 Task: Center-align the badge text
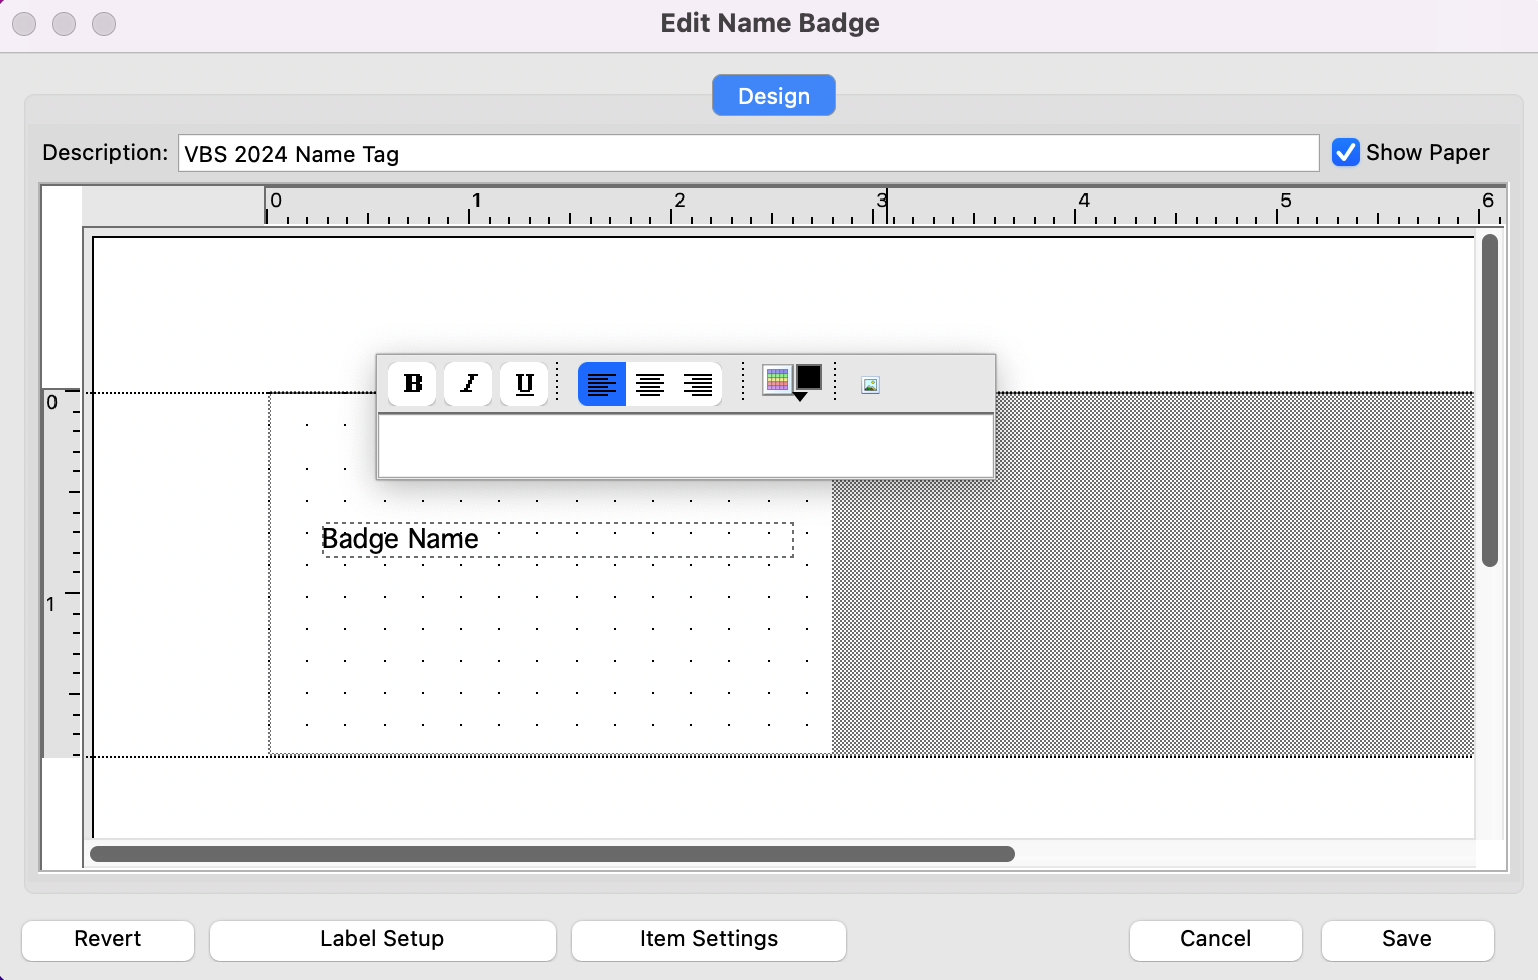pyautogui.click(x=650, y=384)
